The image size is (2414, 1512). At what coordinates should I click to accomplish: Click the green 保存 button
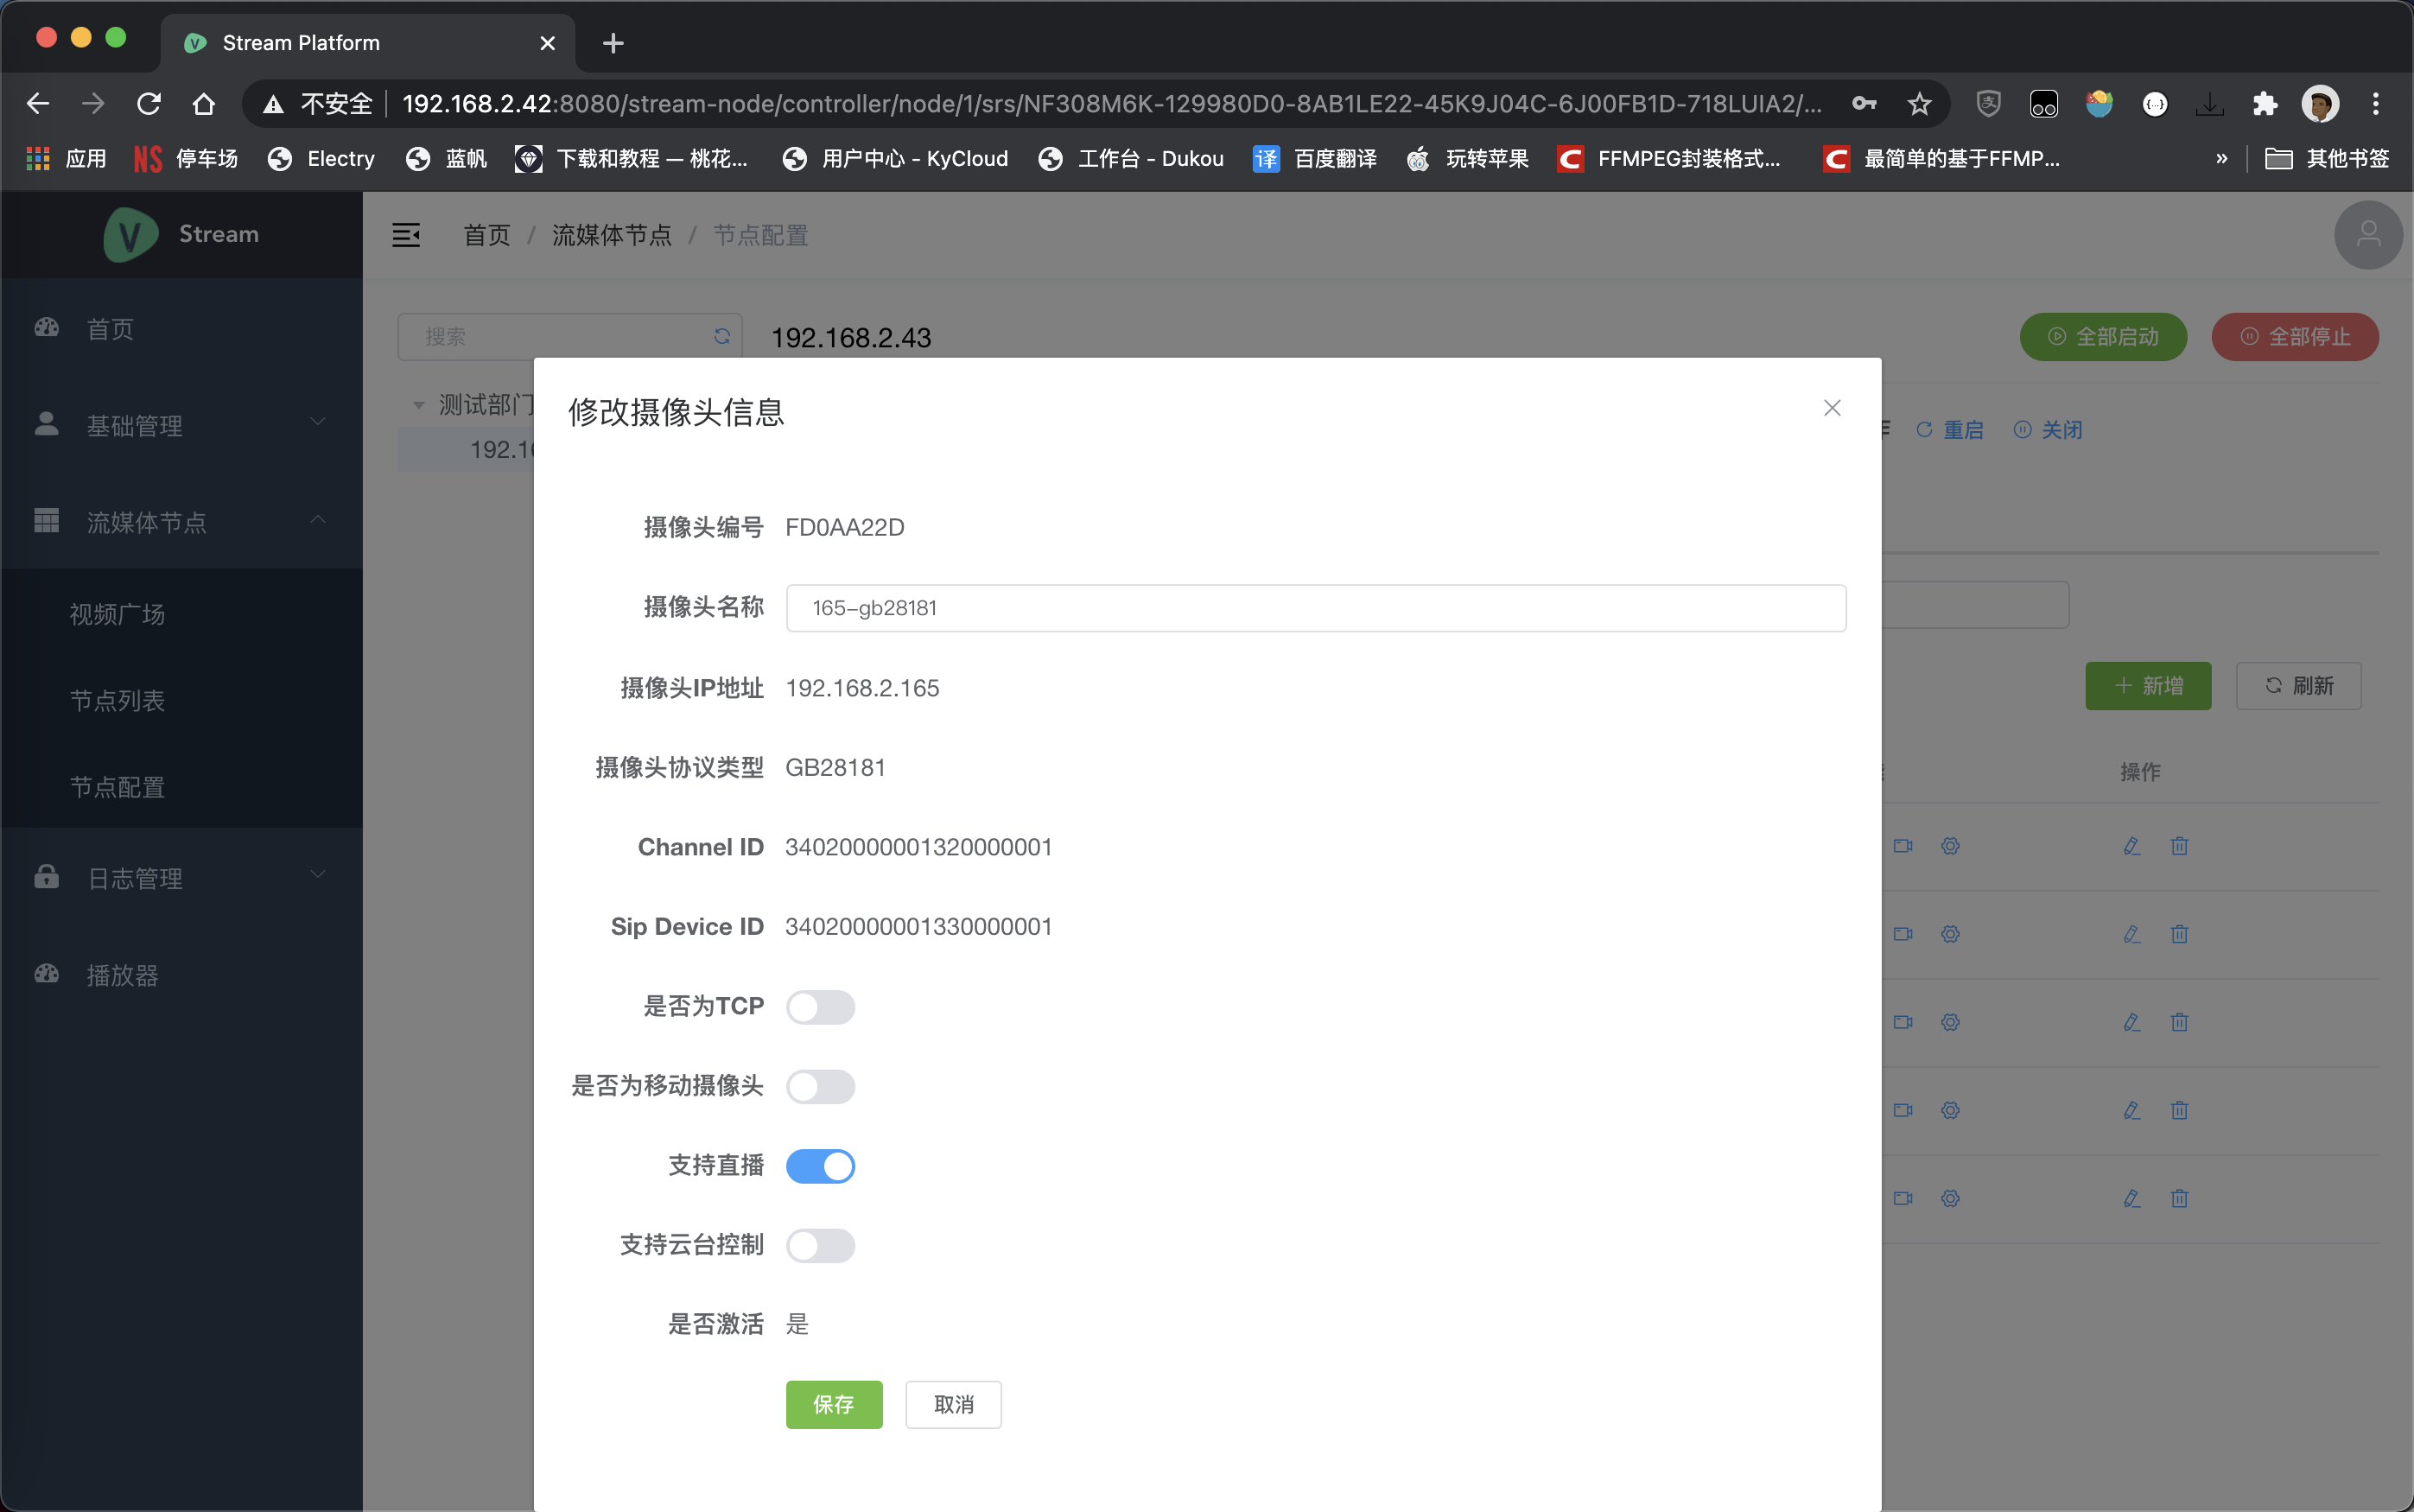(833, 1404)
